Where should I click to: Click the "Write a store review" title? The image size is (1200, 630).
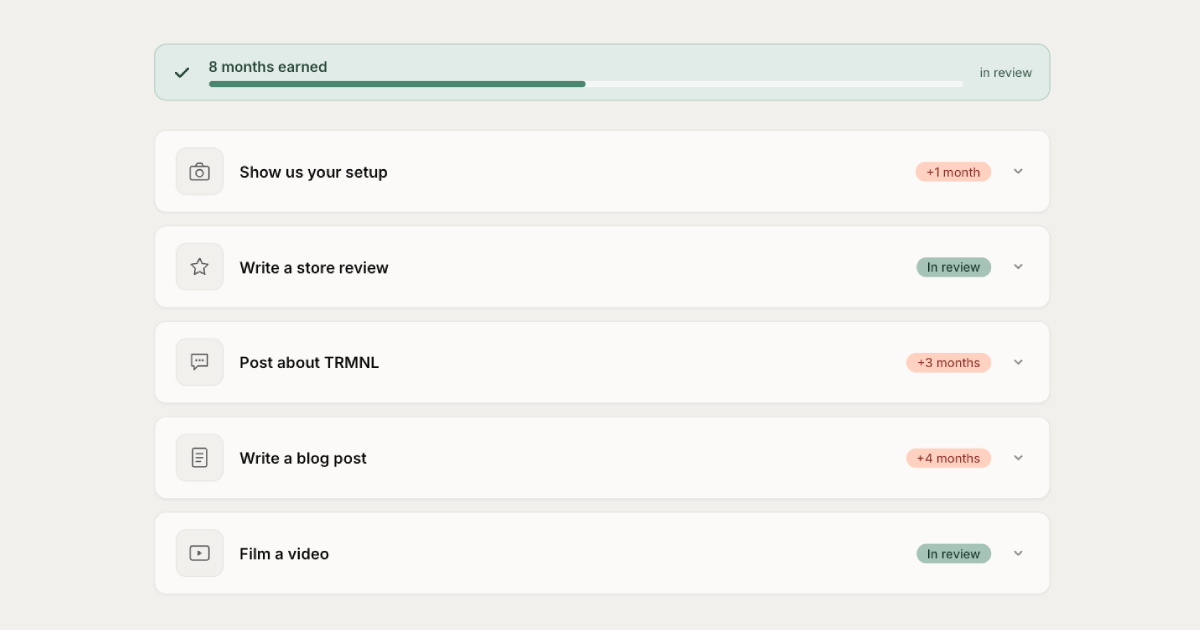pos(314,268)
